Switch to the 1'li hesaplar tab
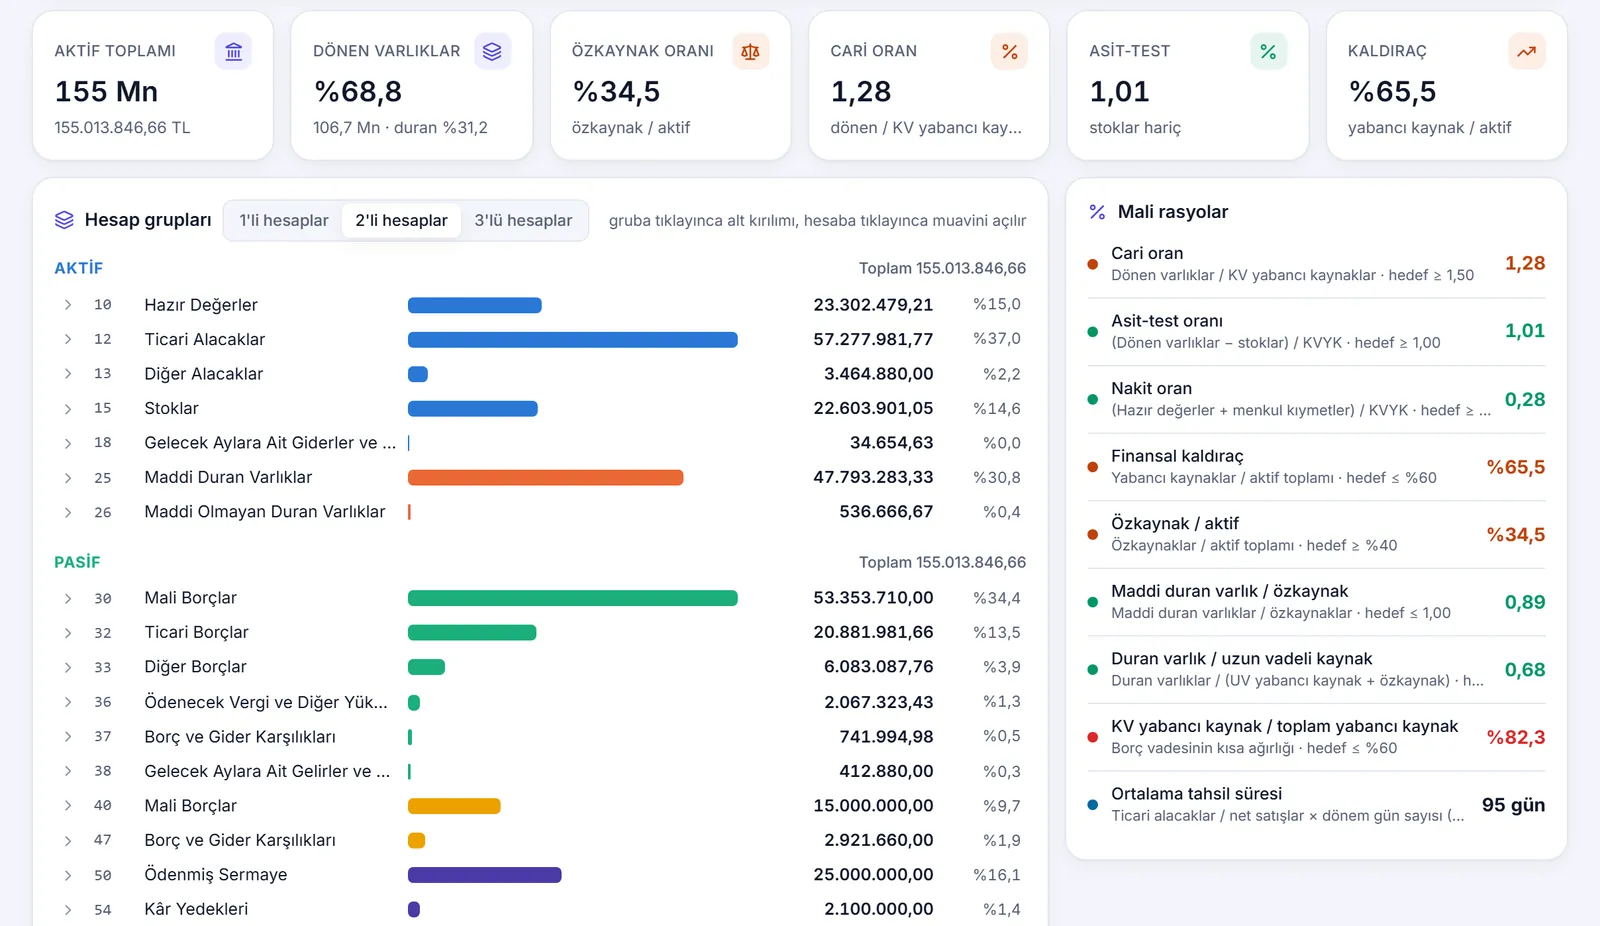This screenshot has height=926, width=1600. (x=284, y=220)
